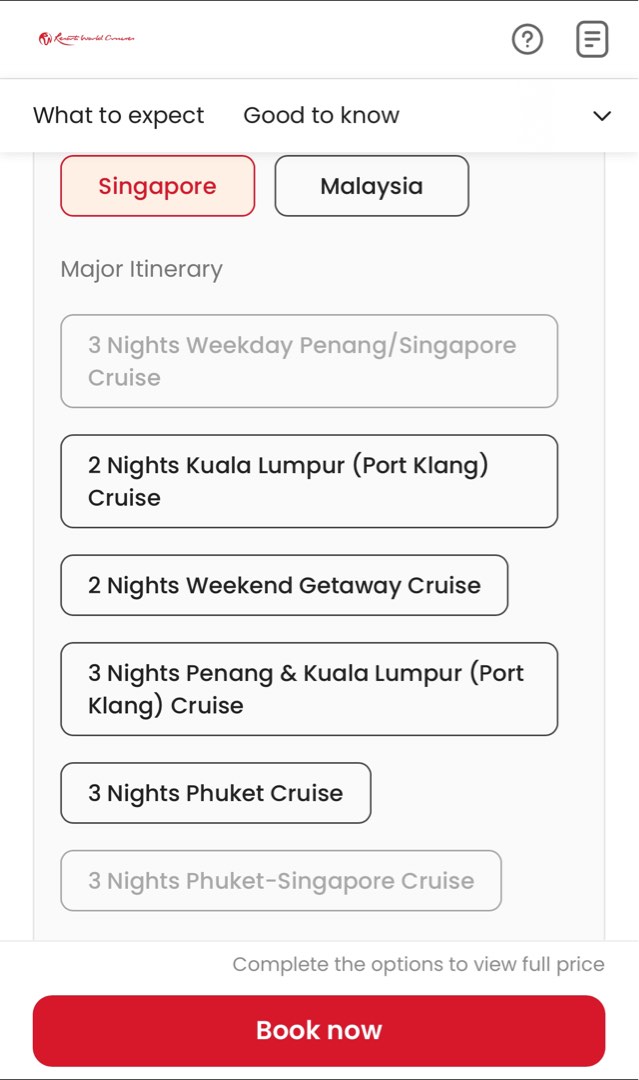
Task: Choose the 3 Nights Phuket Cruise
Action: [215, 792]
